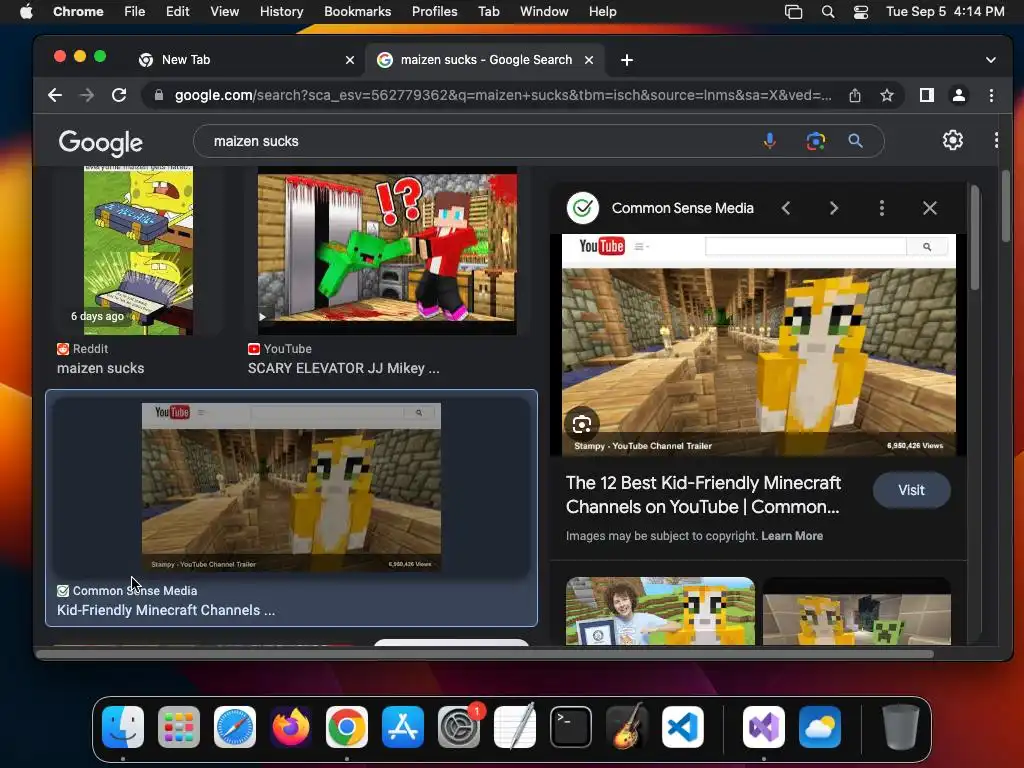
Task: Open Finder from the dock
Action: (x=123, y=727)
